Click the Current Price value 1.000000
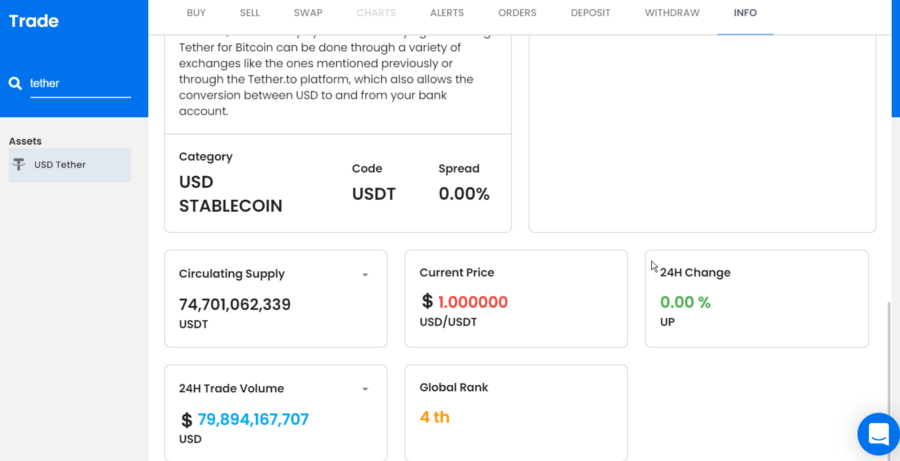 pos(472,302)
